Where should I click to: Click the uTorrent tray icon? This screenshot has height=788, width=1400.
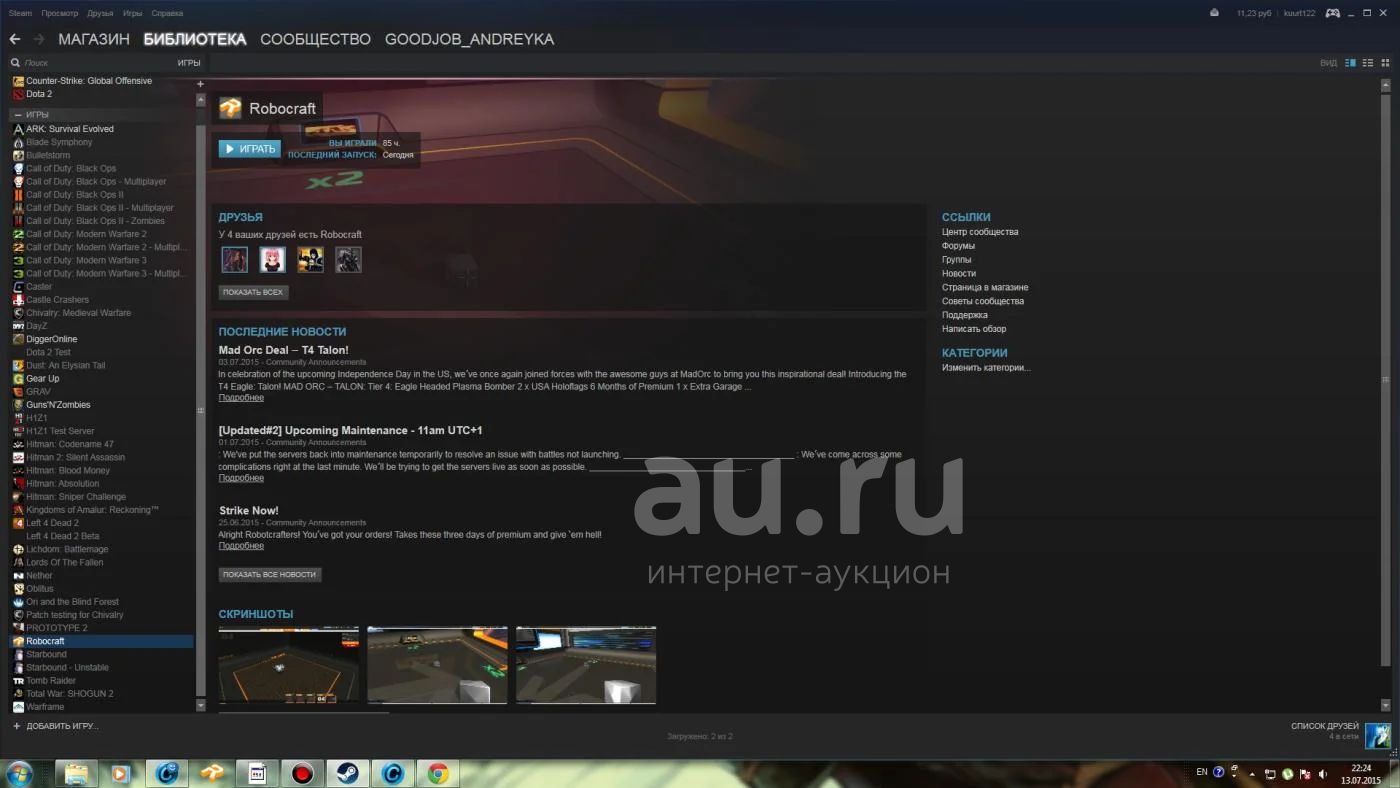(x=1288, y=773)
